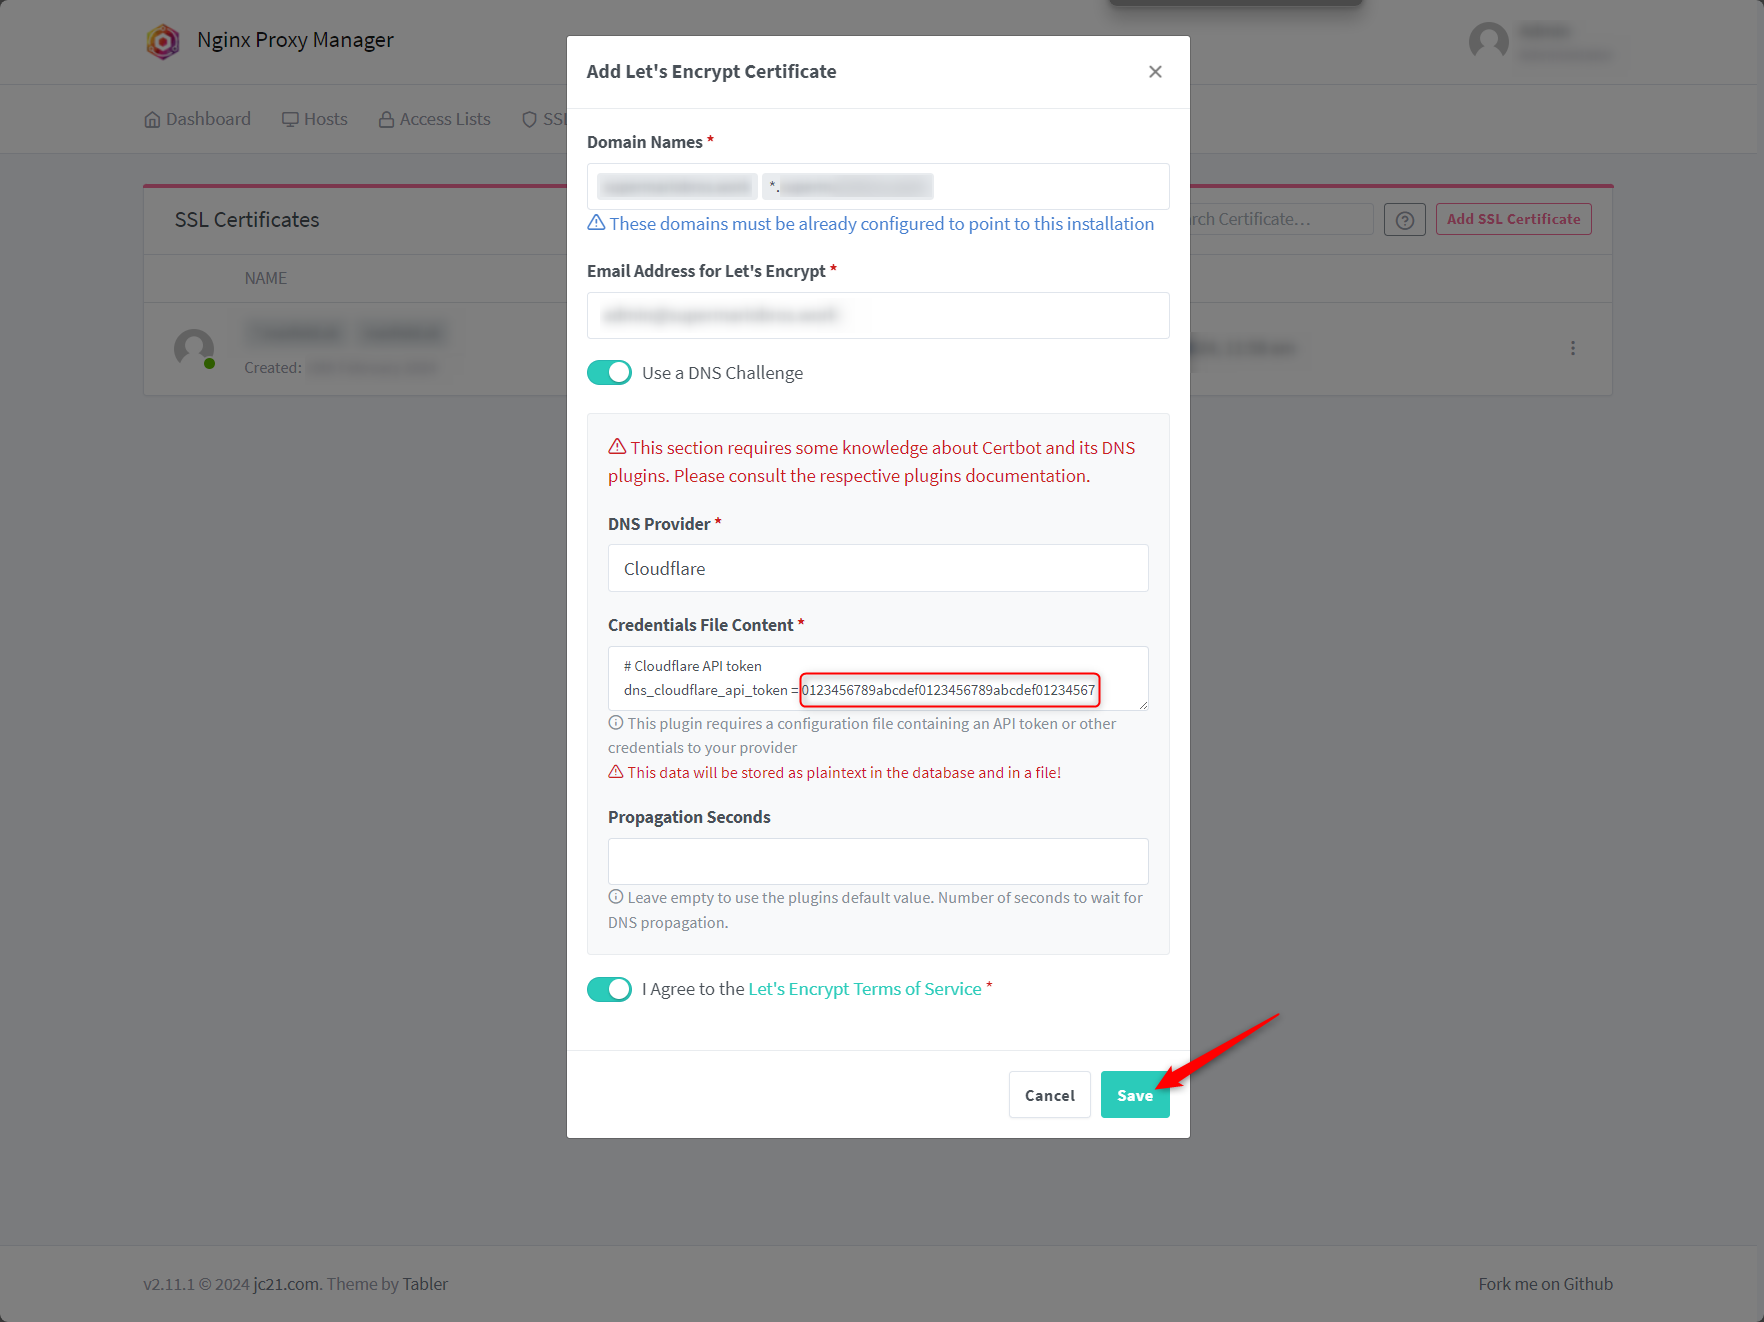Open Let's Encrypt Terms of Service link
The image size is (1764, 1322).
pos(864,989)
